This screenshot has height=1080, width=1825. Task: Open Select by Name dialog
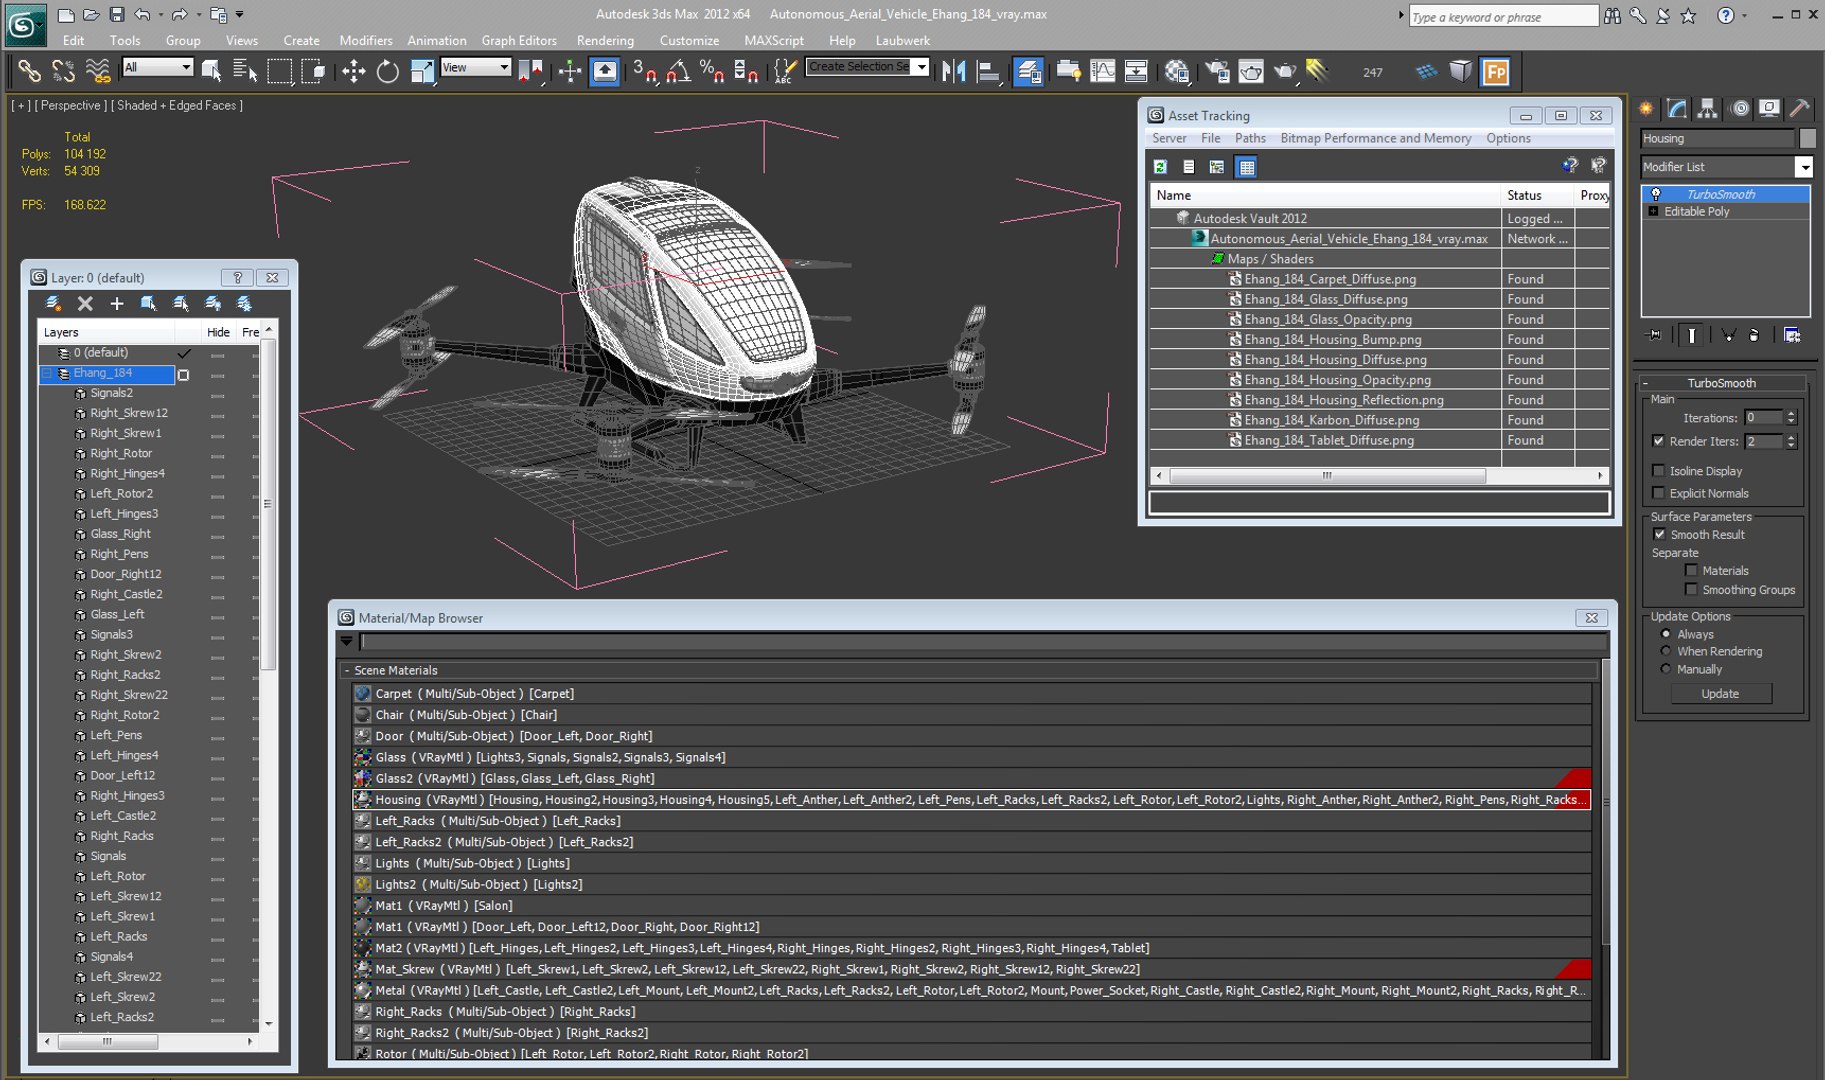(244, 71)
